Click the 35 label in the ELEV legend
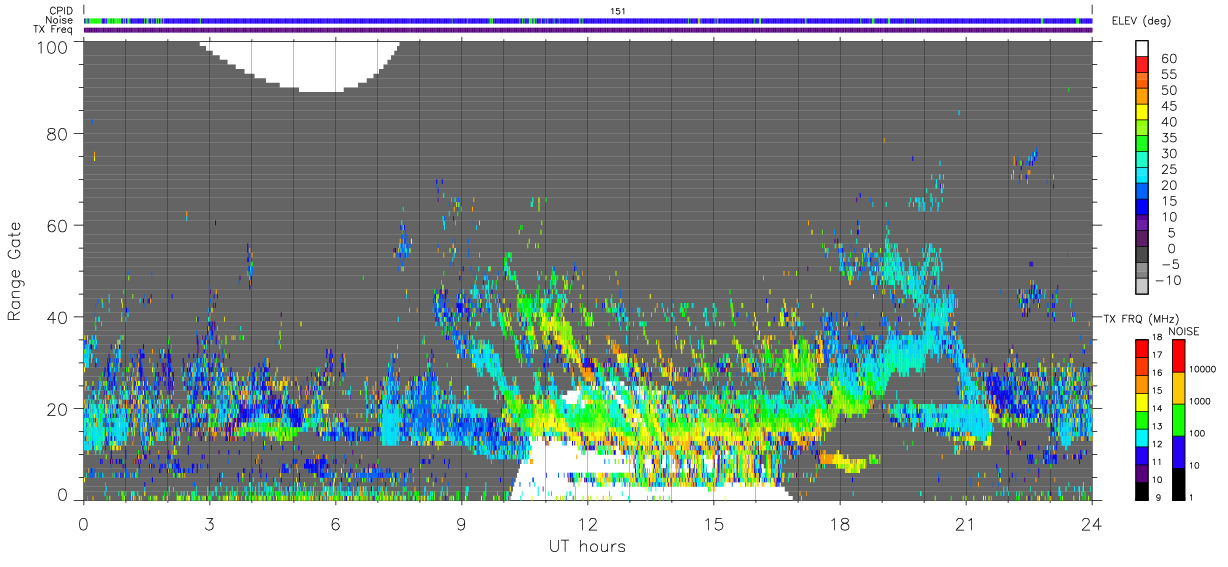The image size is (1228, 567). tap(1168, 138)
